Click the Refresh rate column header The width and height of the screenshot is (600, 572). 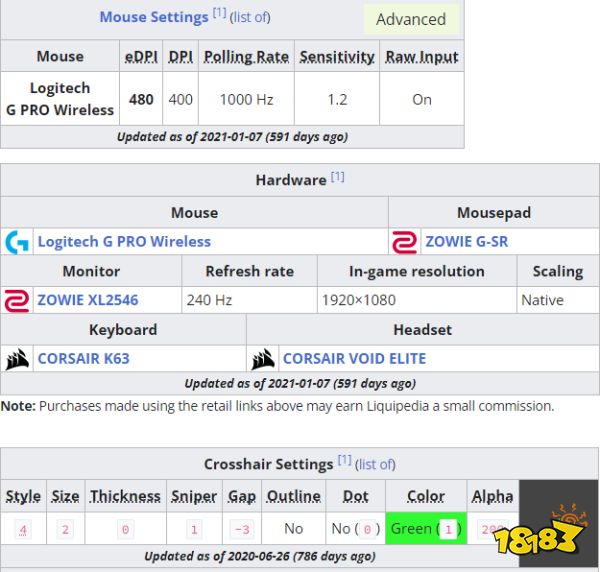tap(249, 271)
